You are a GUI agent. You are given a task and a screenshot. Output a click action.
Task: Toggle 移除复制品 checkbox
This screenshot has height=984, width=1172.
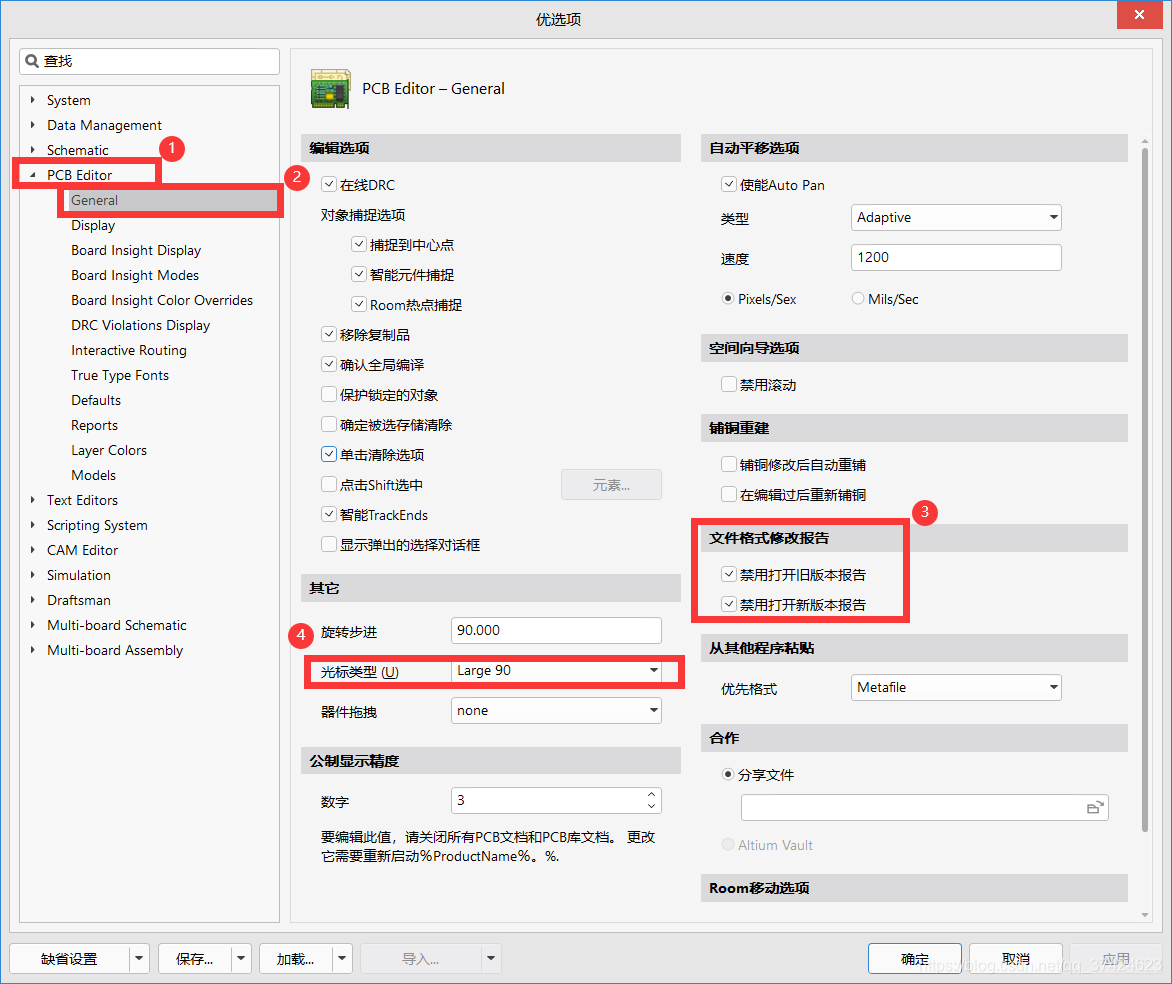point(329,334)
